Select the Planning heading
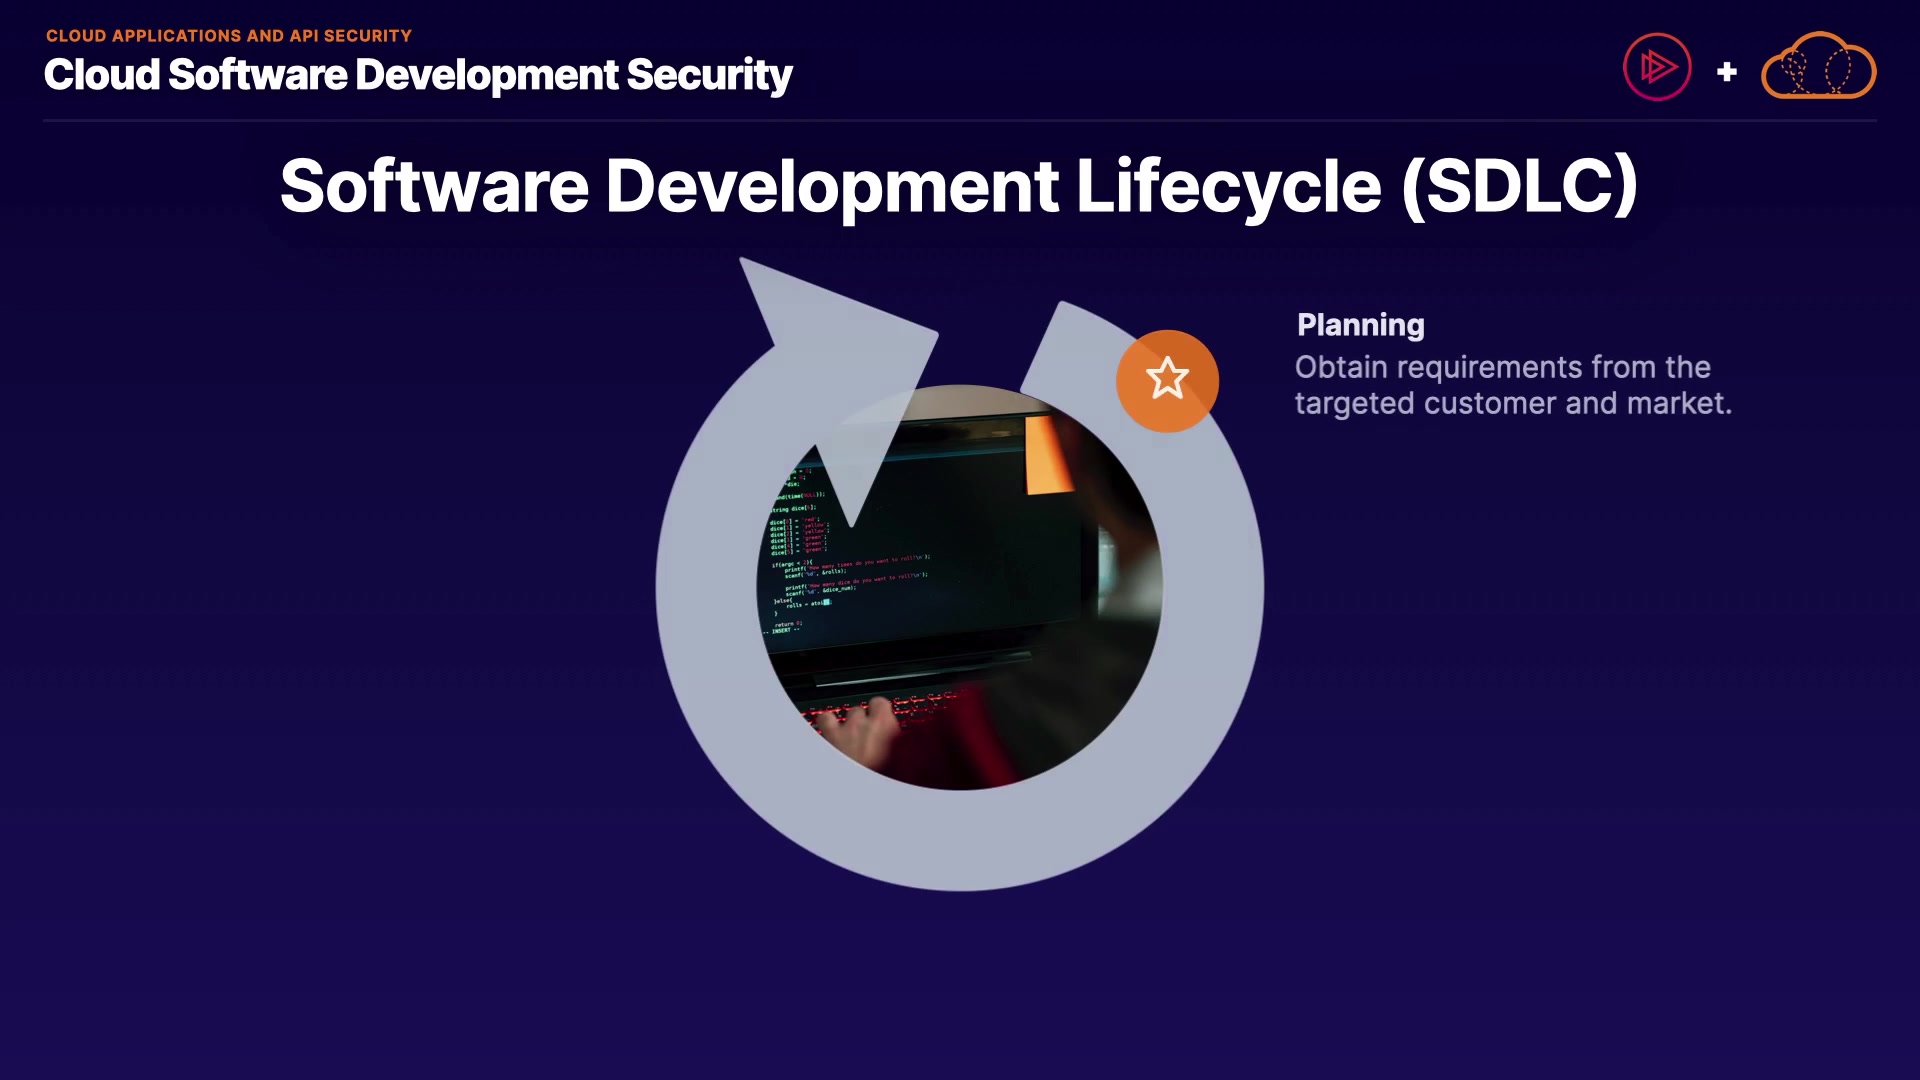The image size is (1920, 1080). tap(1360, 325)
